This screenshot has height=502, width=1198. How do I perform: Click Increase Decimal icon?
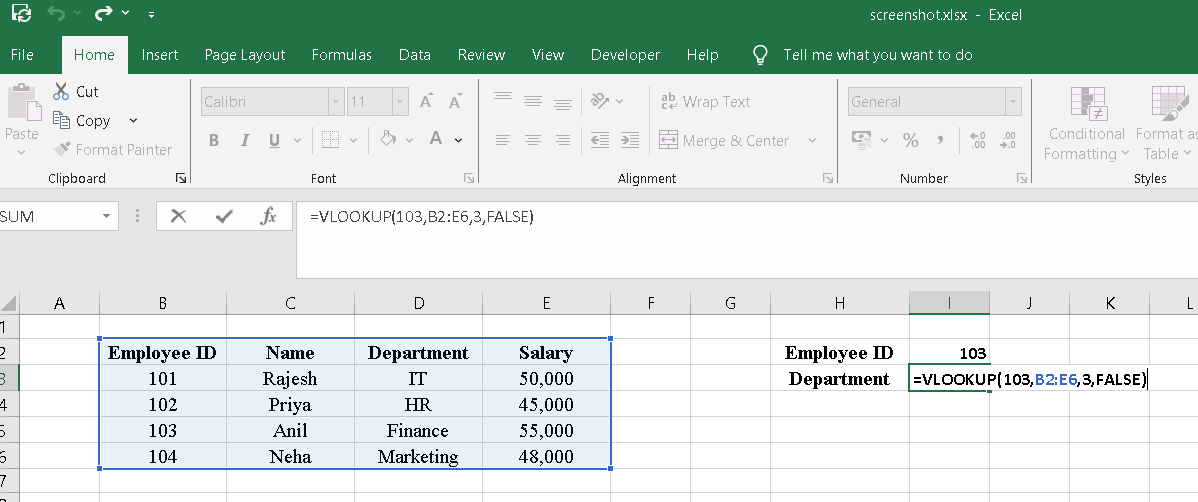pyautogui.click(x=977, y=141)
